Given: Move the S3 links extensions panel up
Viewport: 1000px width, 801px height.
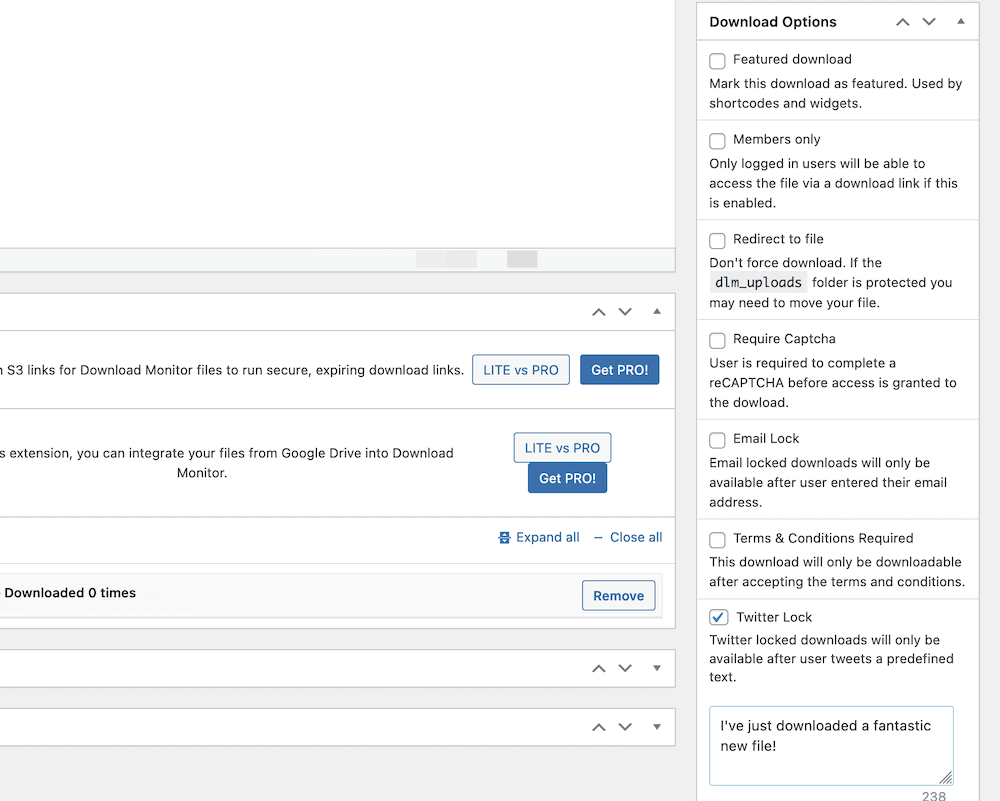Looking at the screenshot, I should pyautogui.click(x=598, y=312).
